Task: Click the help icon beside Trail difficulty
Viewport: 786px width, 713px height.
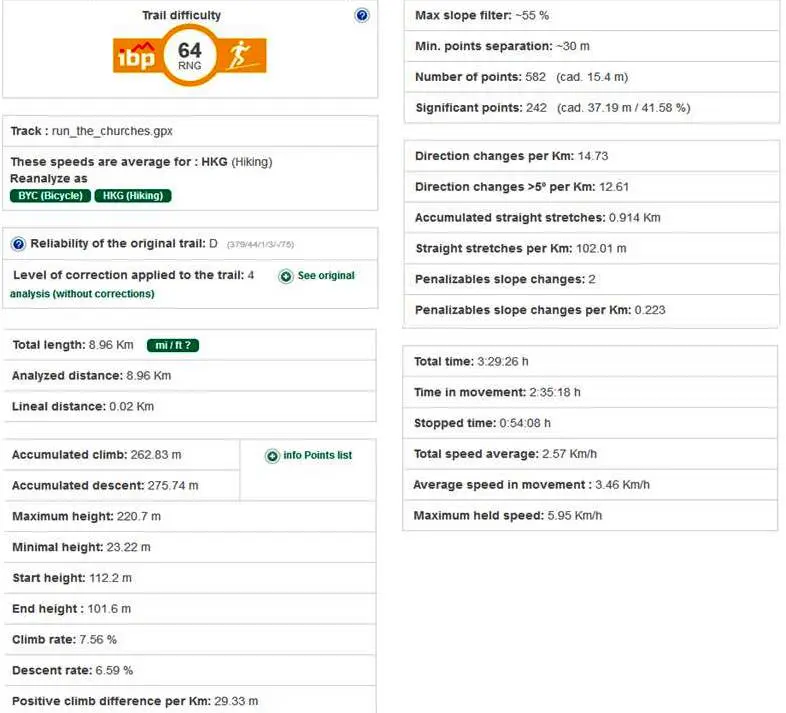Action: (x=362, y=16)
